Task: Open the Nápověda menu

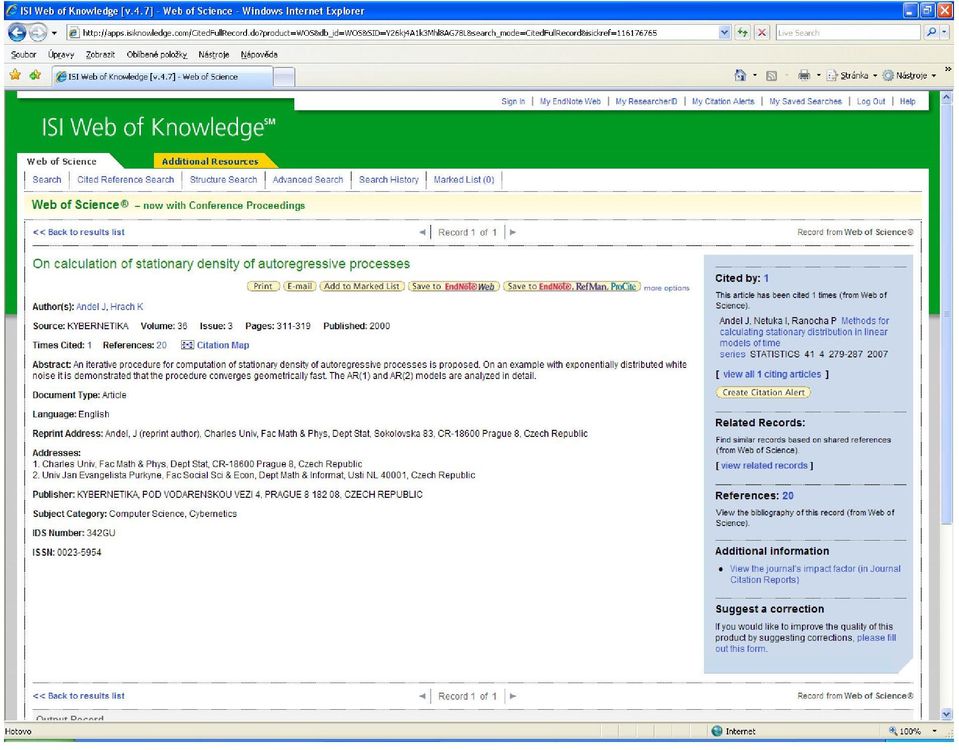Action: [x=259, y=54]
